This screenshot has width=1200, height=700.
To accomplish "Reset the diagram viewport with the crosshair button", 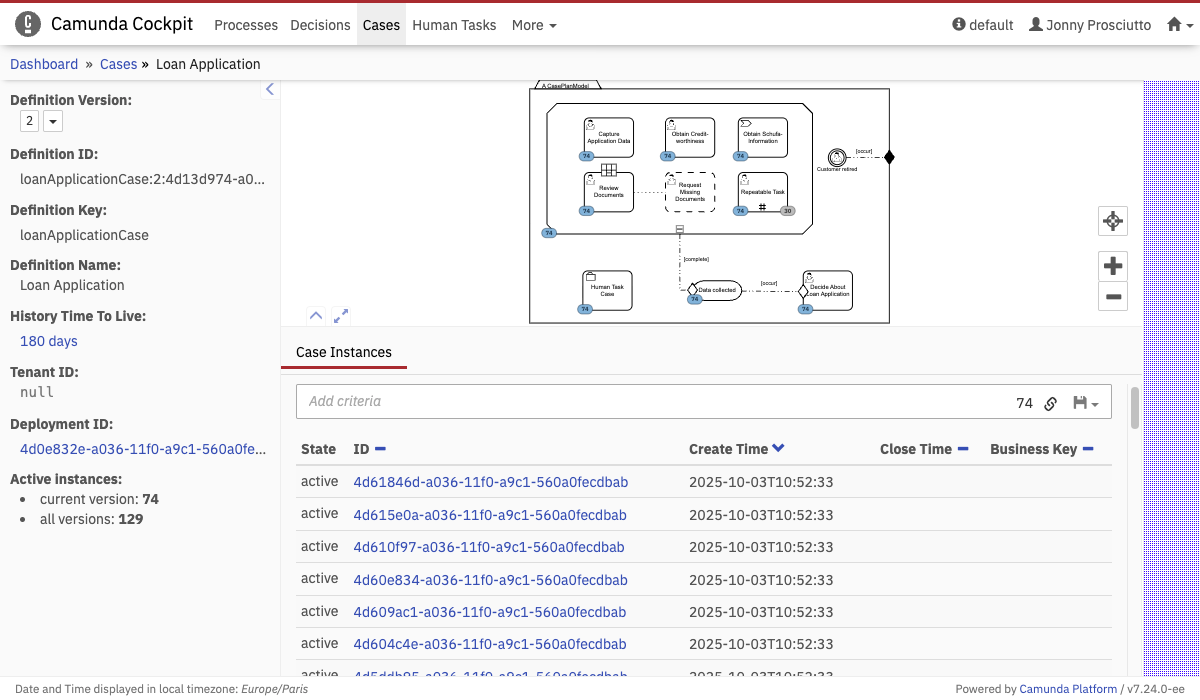I will [x=1112, y=221].
